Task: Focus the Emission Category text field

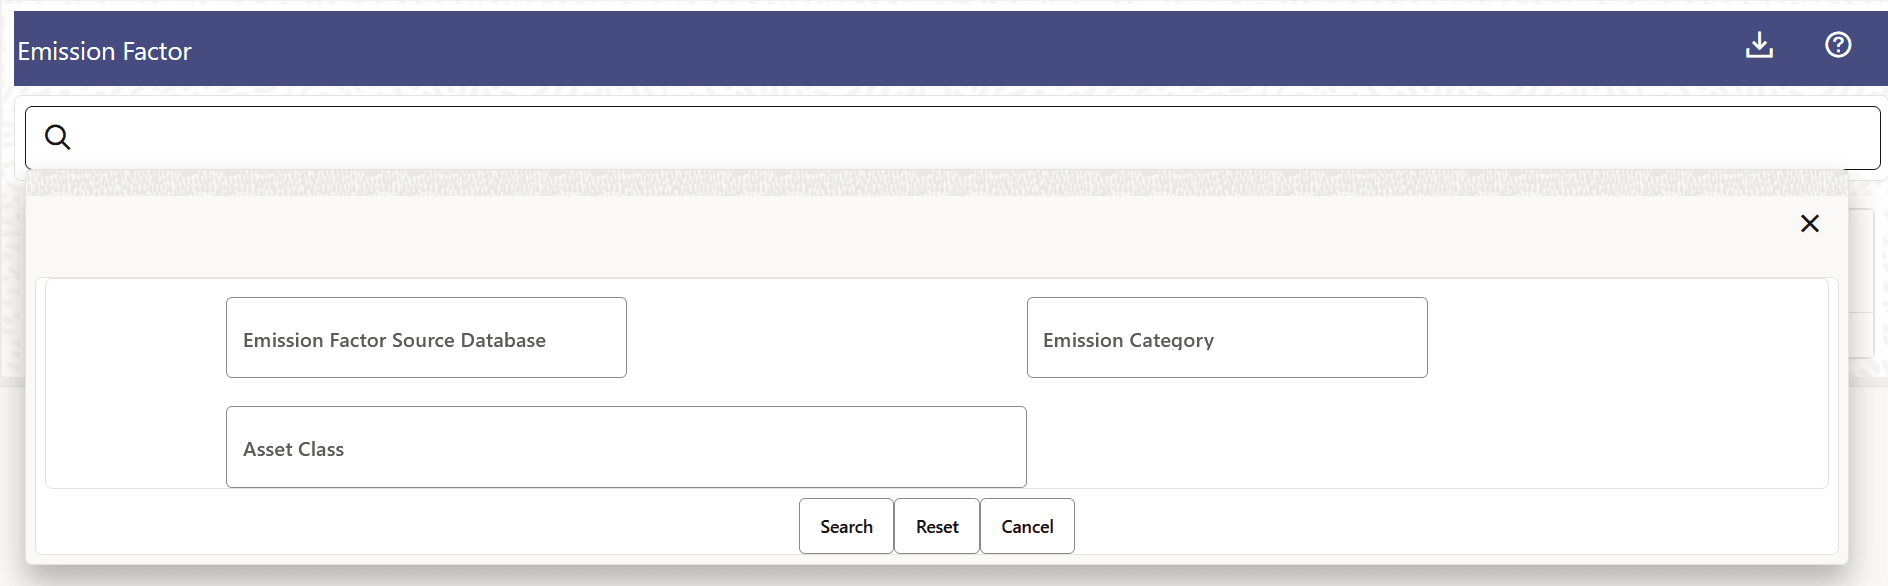Action: (x=1226, y=337)
